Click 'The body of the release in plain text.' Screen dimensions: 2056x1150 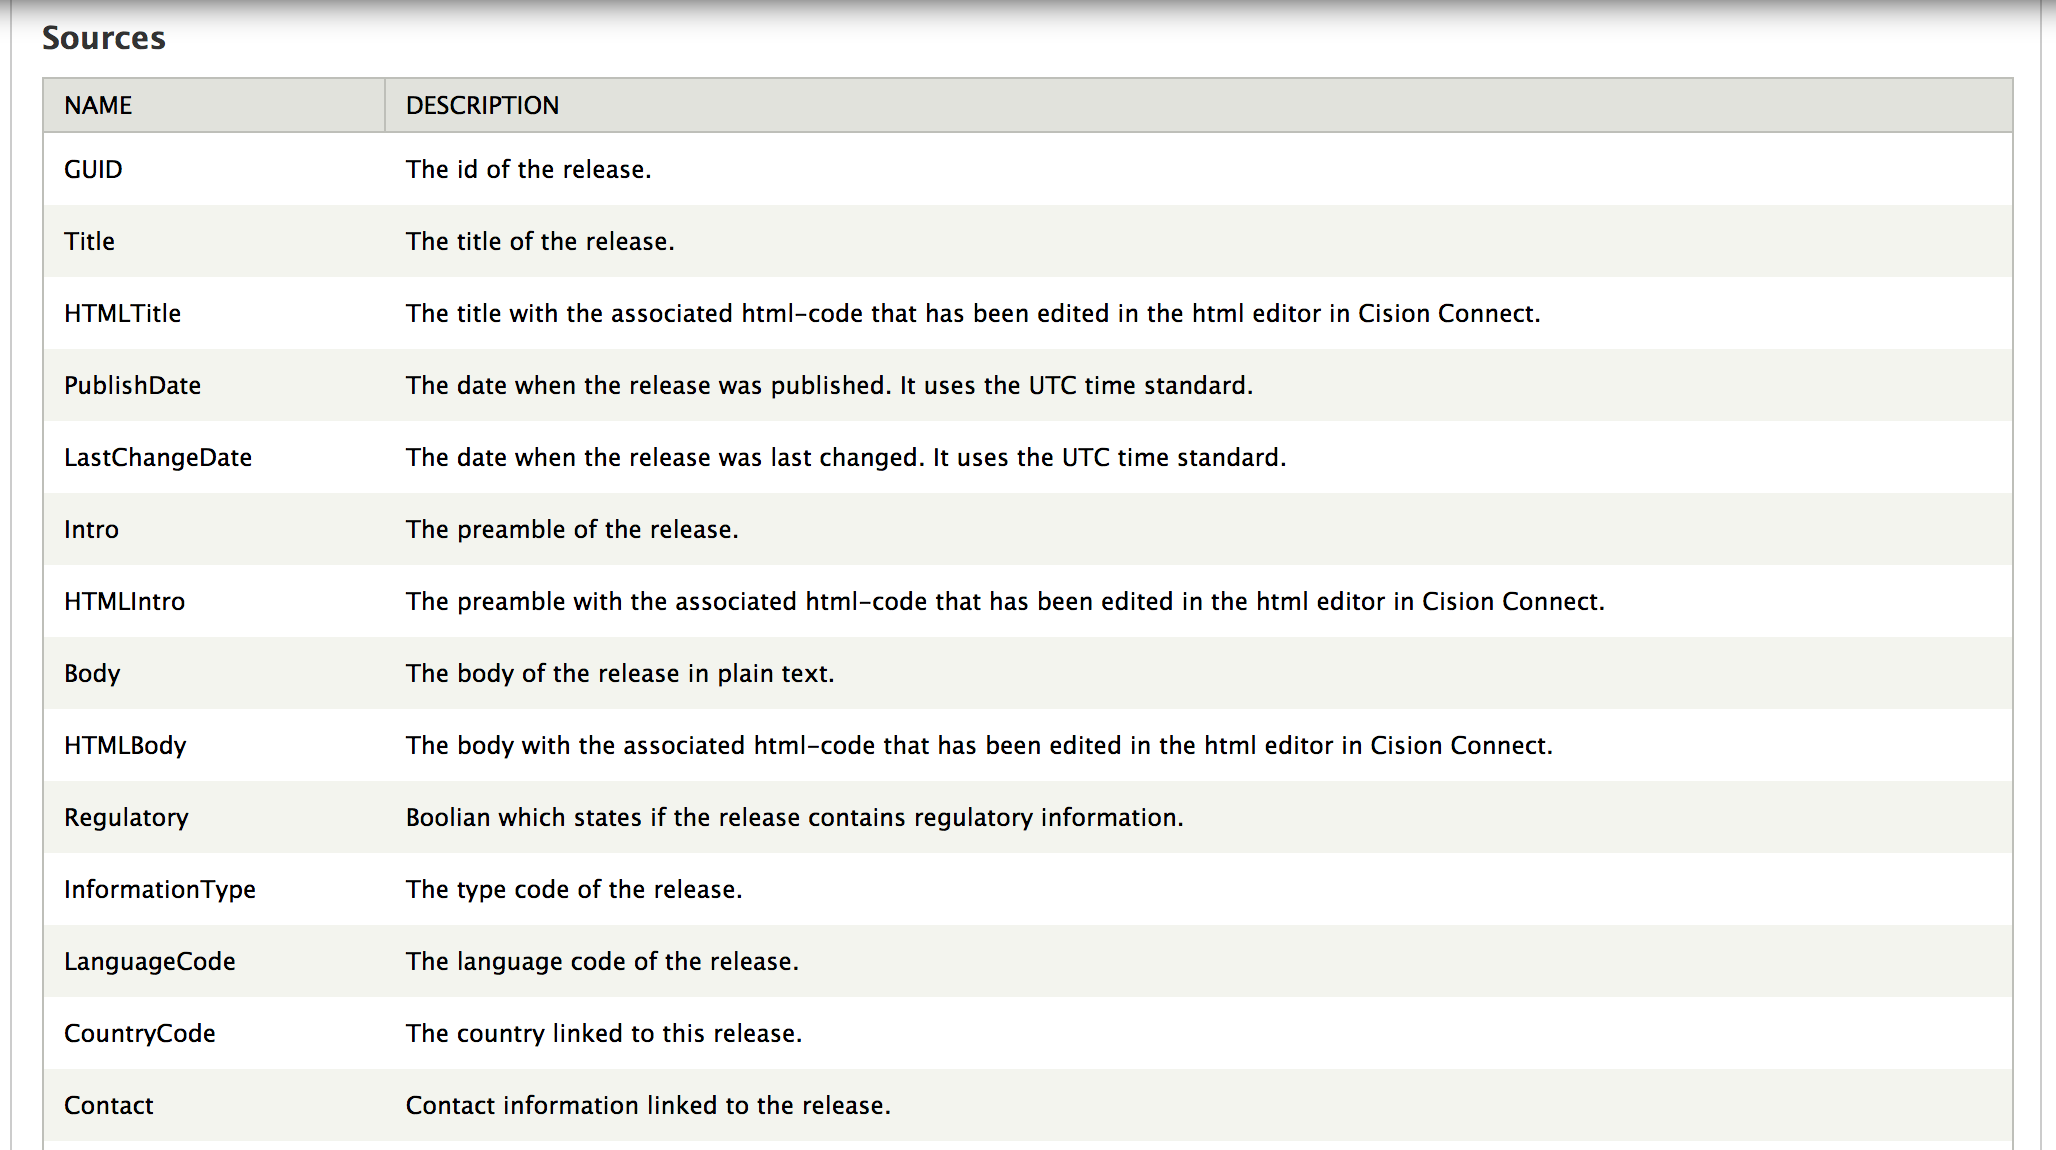coord(620,673)
